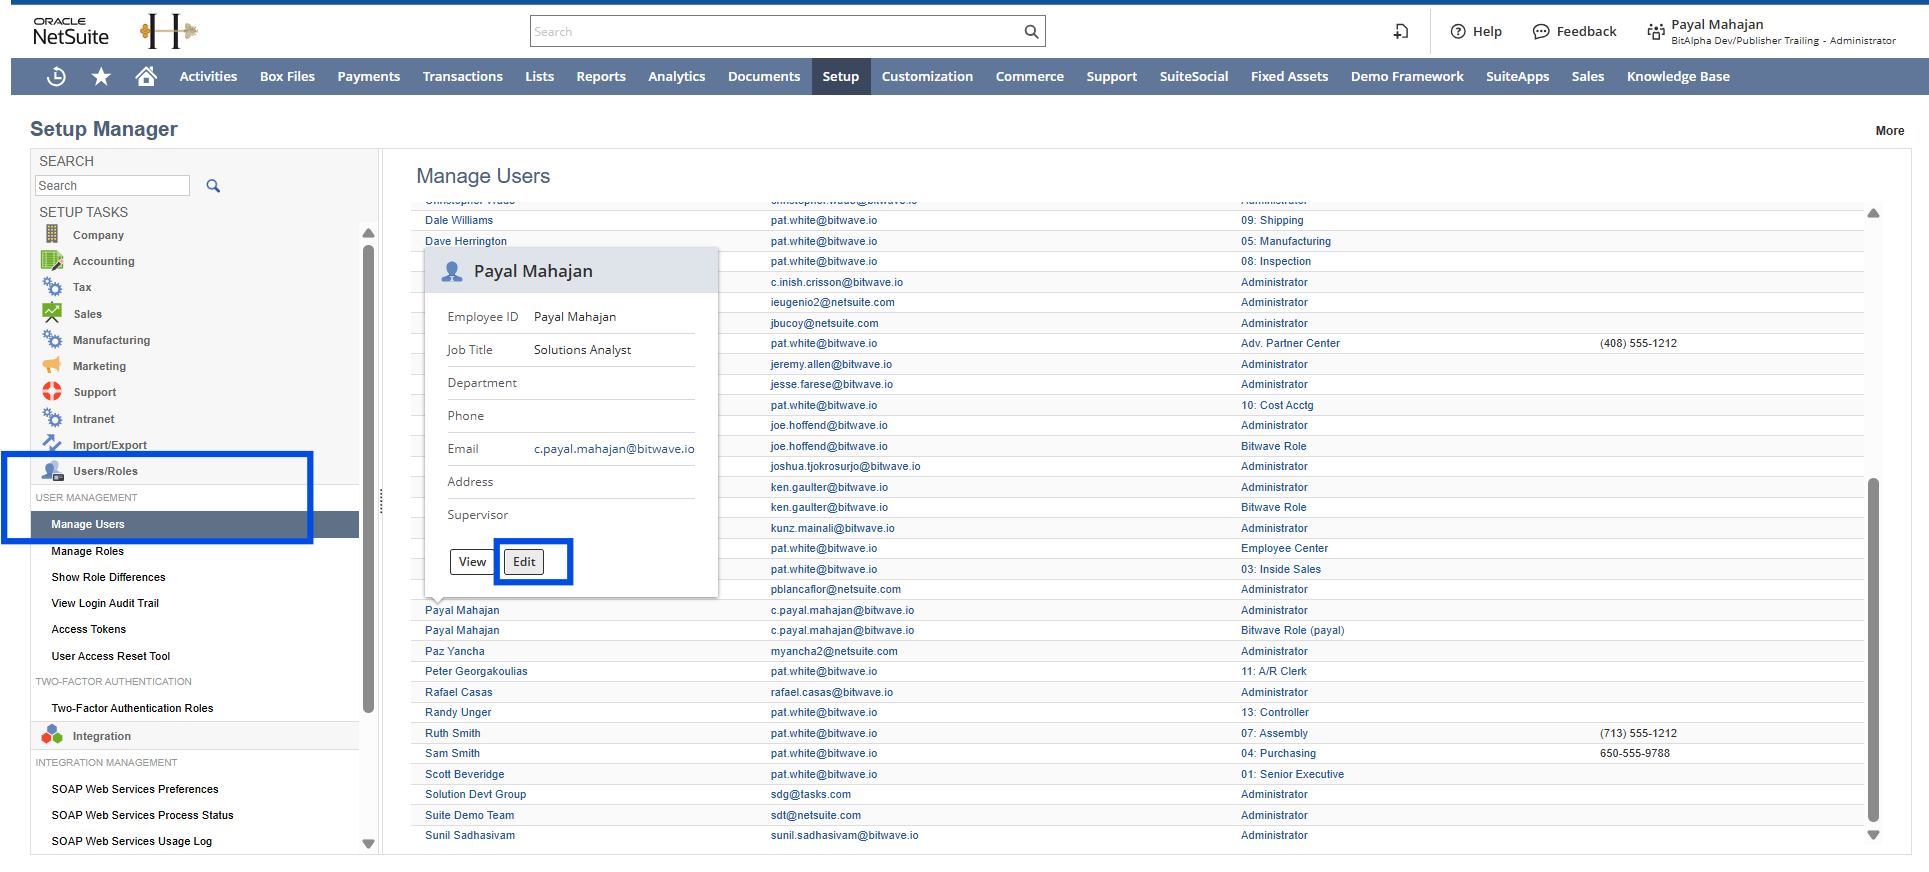
Task: Click the Help question mark icon
Action: pos(1458,32)
